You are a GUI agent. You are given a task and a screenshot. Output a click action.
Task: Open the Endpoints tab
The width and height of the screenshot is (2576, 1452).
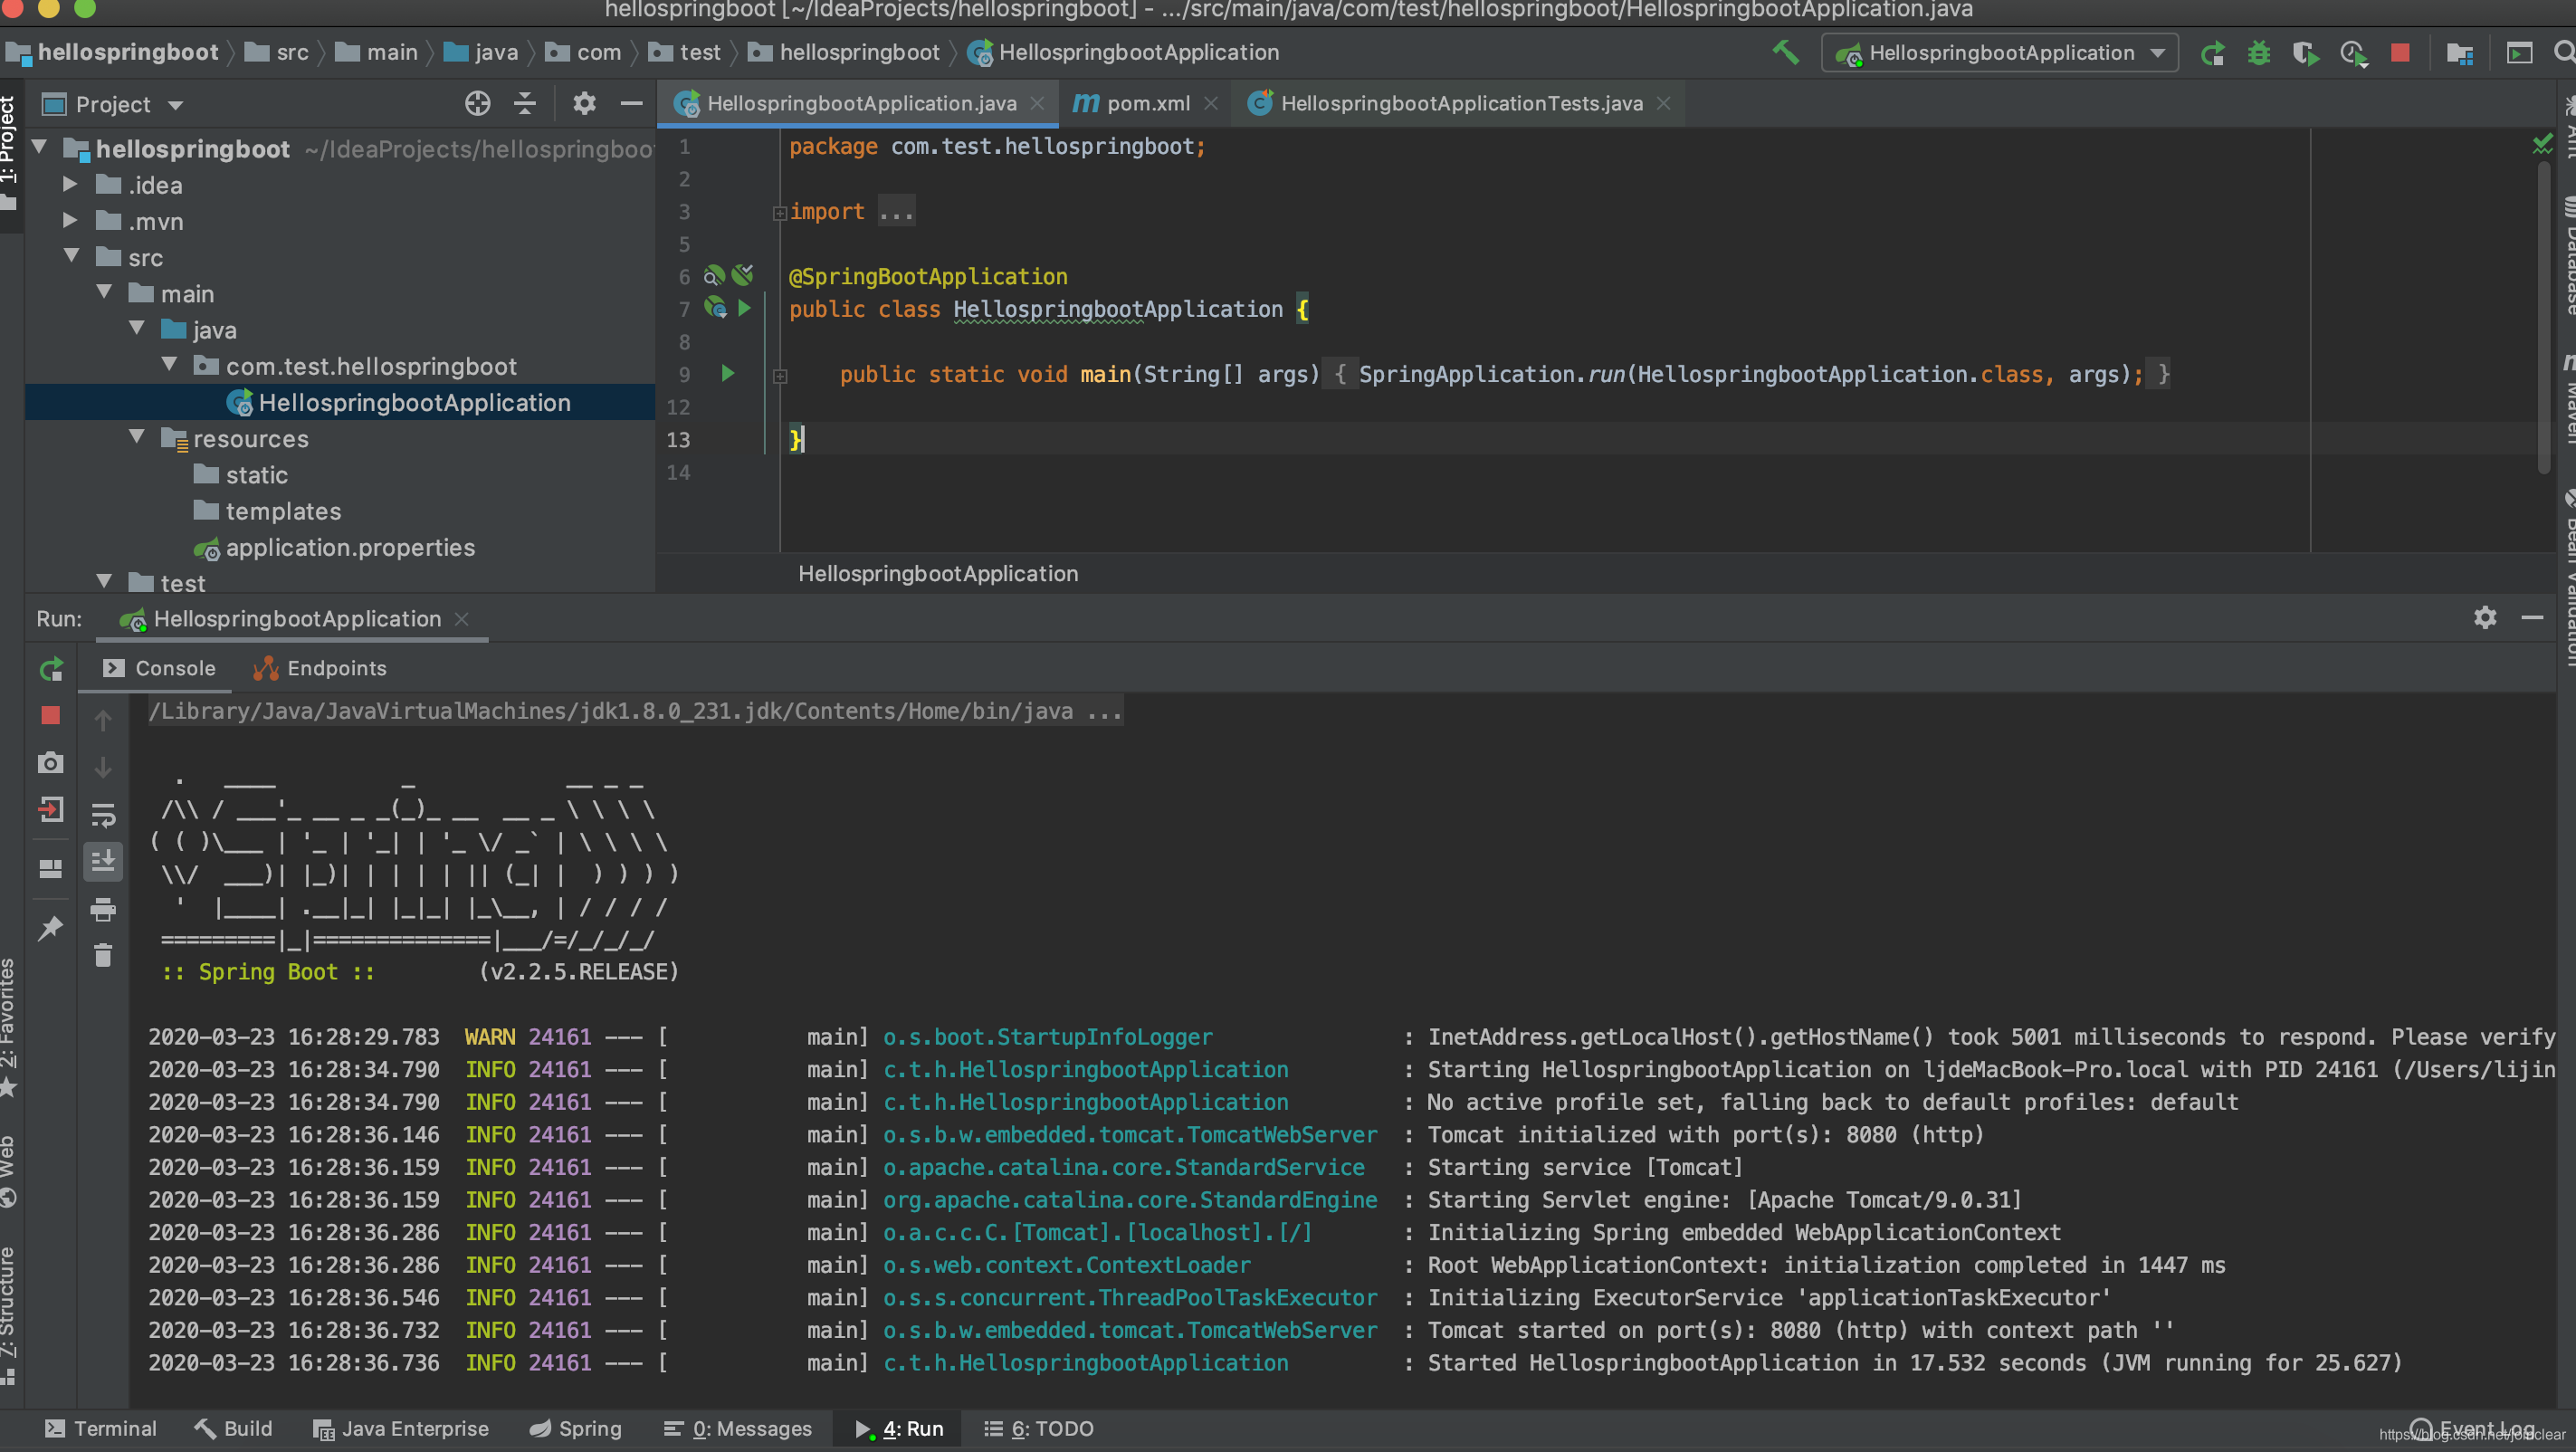(320, 668)
